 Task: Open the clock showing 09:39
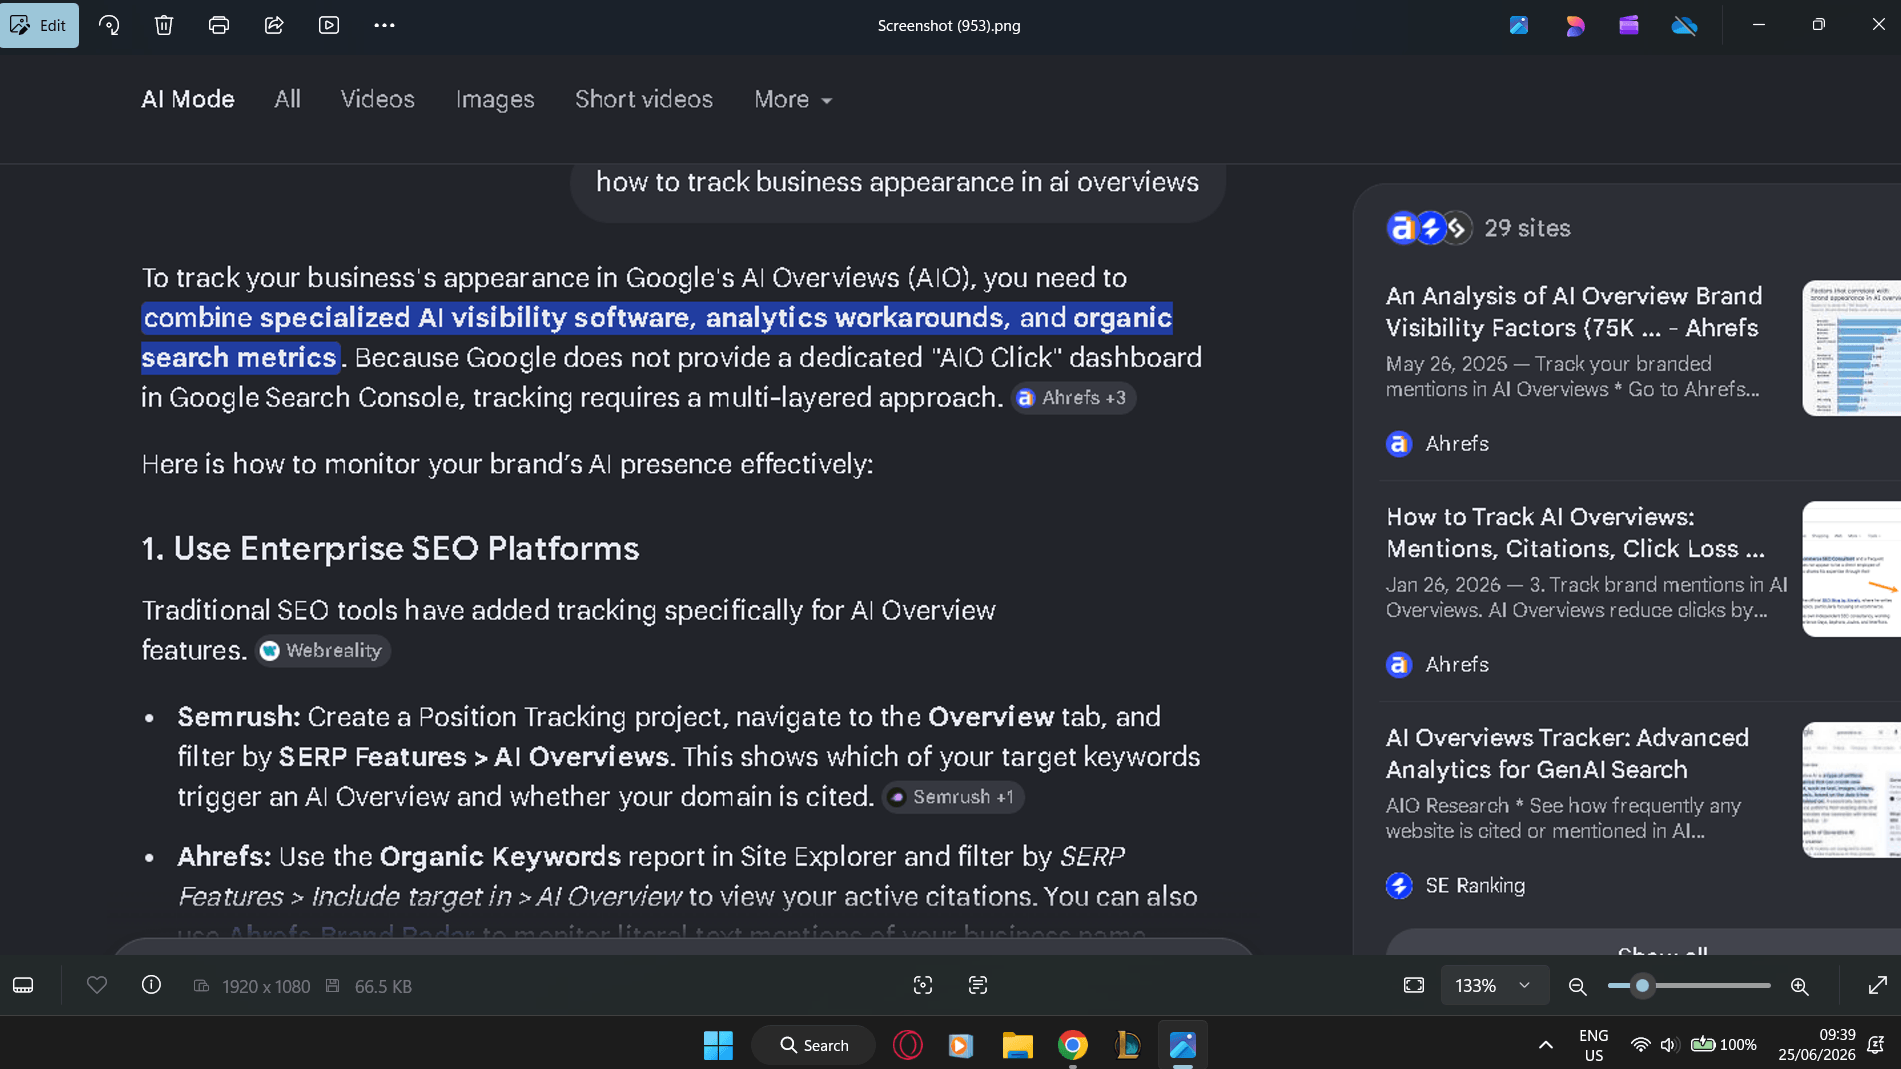pyautogui.click(x=1817, y=1045)
